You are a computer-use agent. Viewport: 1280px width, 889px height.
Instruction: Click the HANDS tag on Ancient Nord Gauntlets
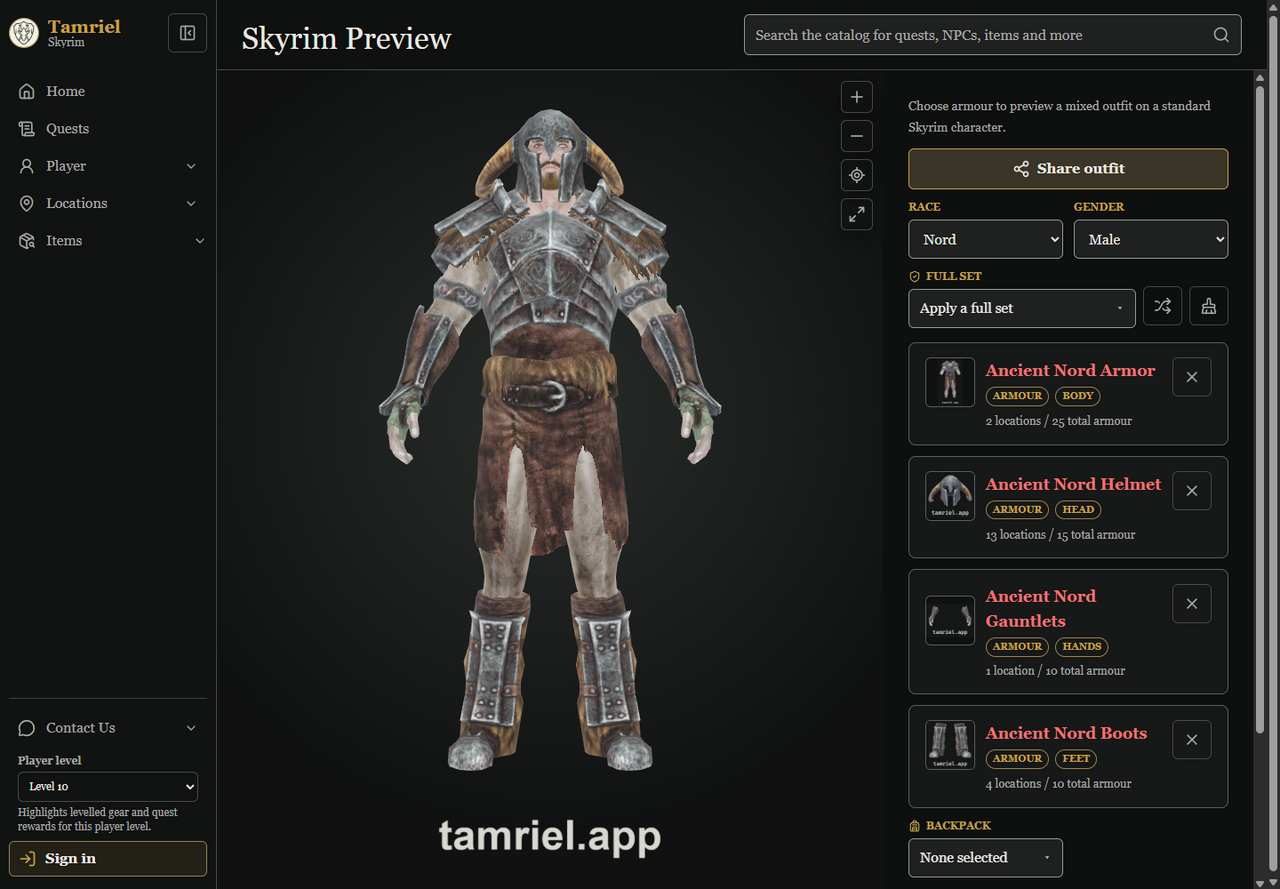[x=1082, y=646]
